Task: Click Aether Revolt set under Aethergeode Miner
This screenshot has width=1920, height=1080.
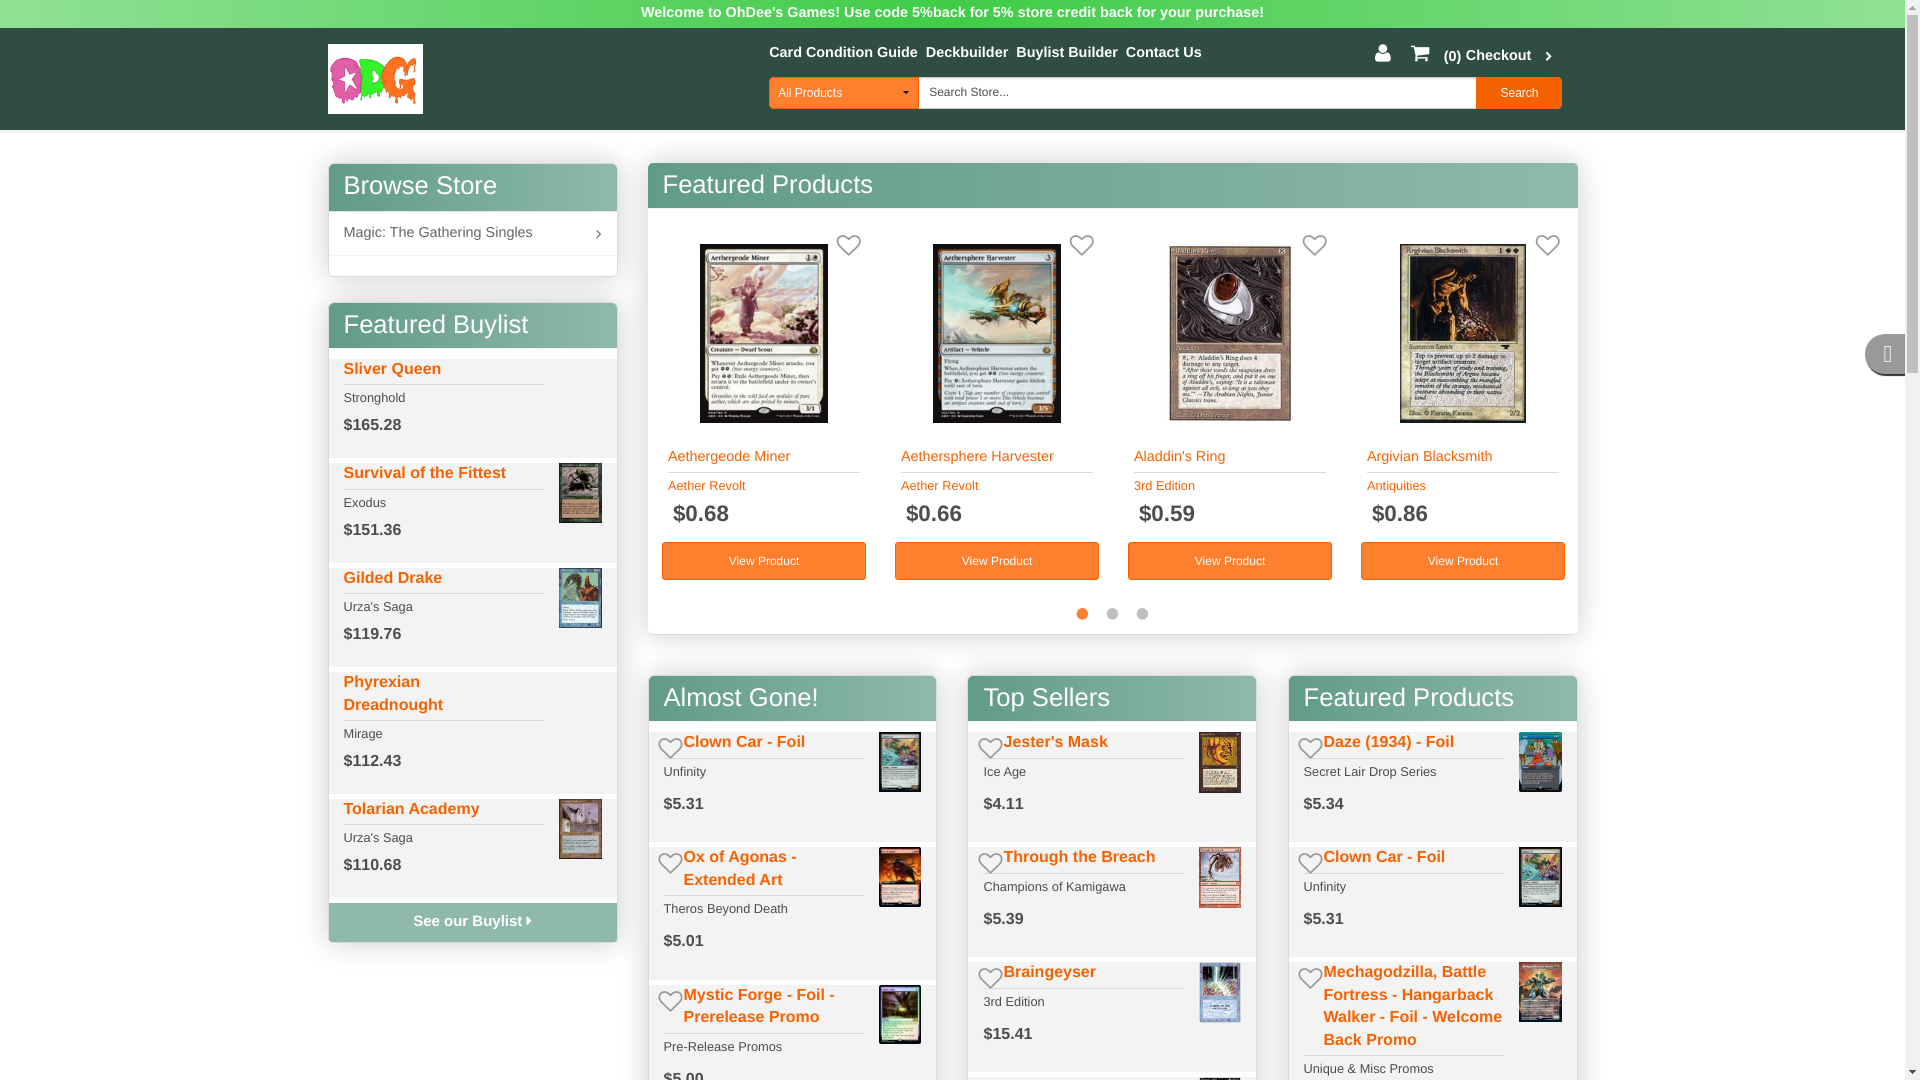Action: [x=706, y=486]
